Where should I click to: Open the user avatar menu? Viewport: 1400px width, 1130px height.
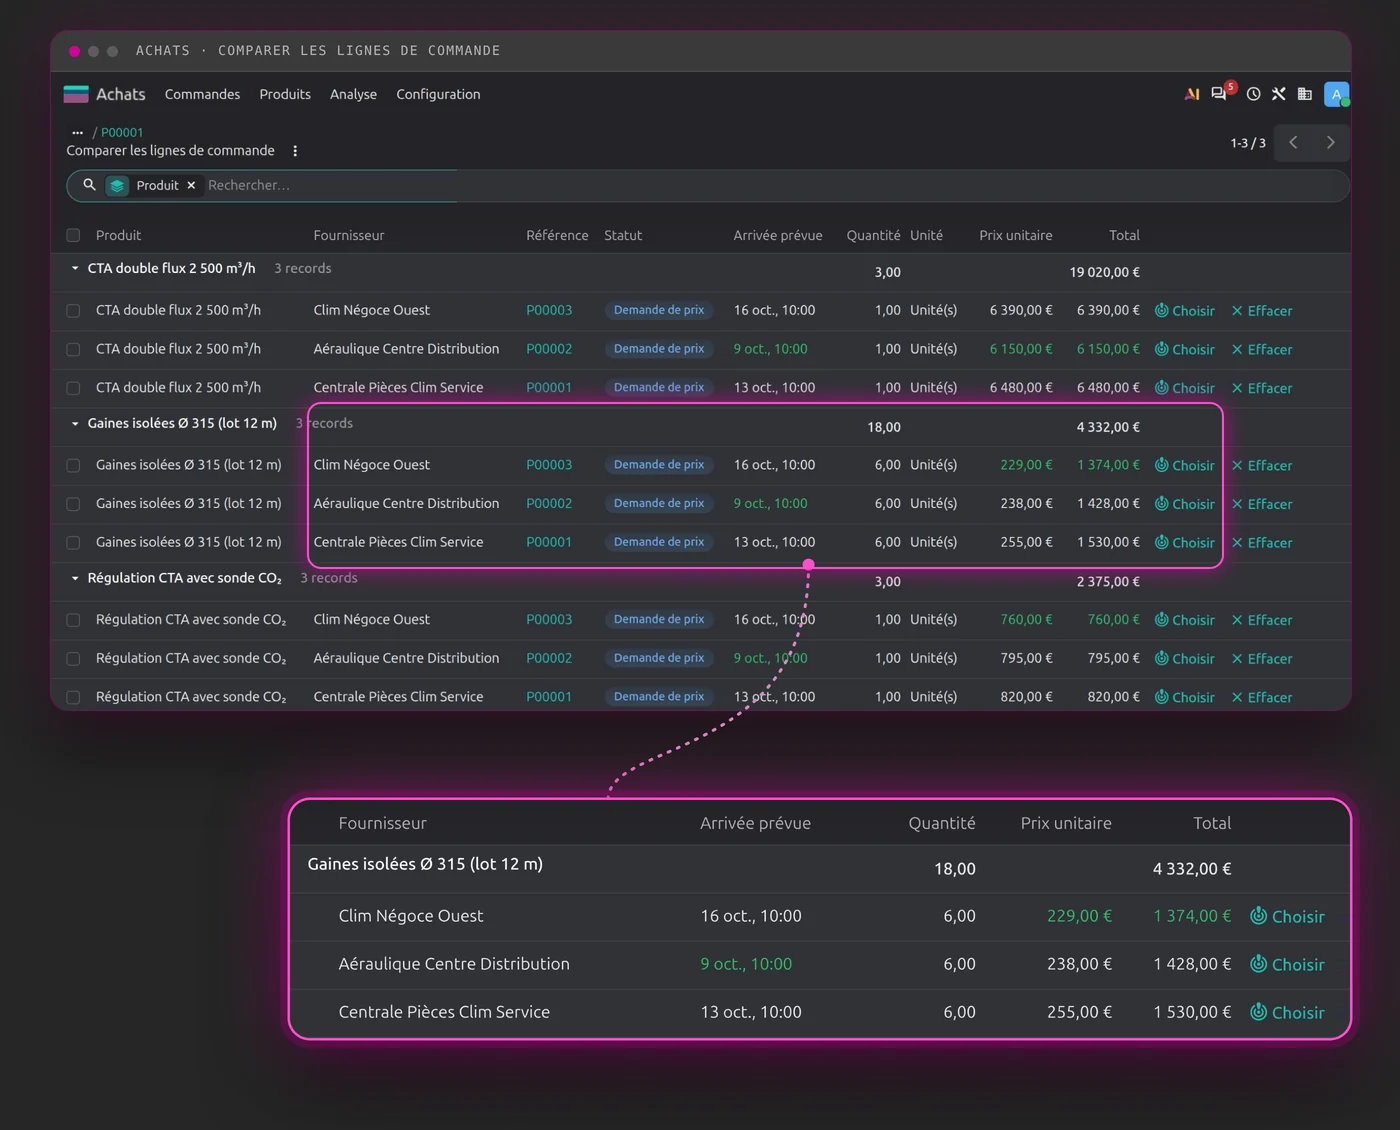(x=1336, y=94)
